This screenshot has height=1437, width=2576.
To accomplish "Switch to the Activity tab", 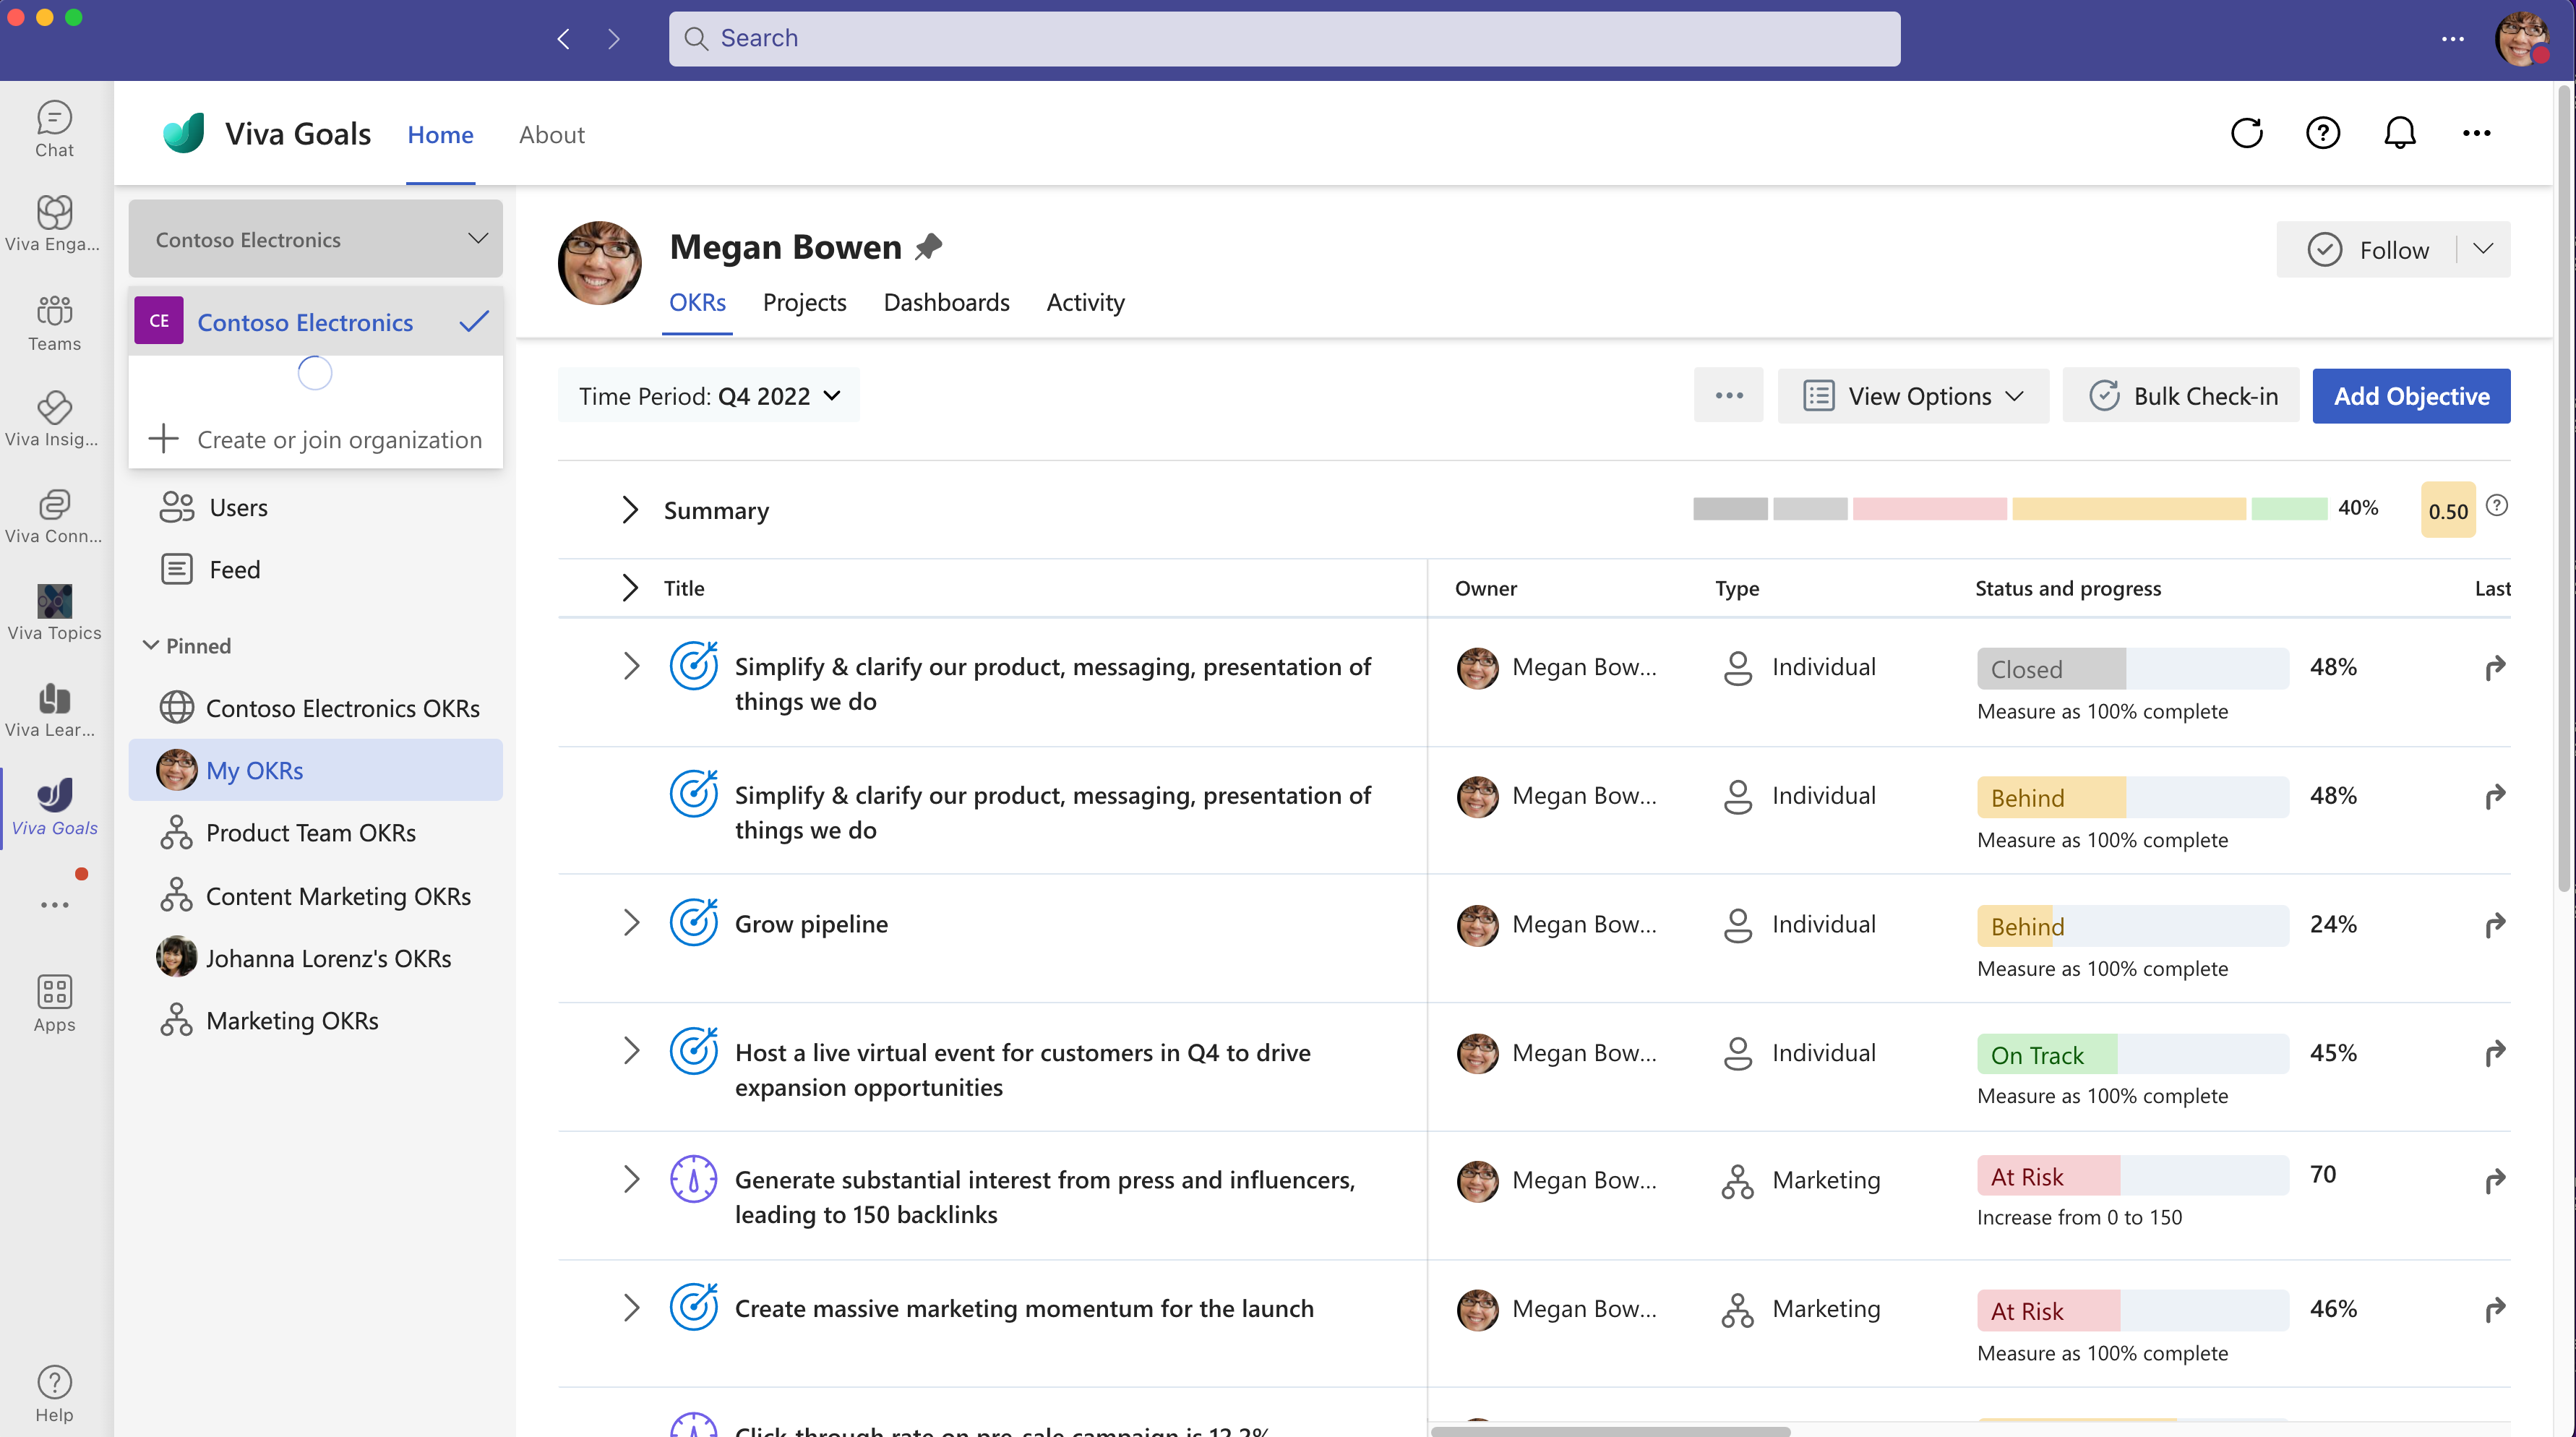I will tap(1085, 301).
